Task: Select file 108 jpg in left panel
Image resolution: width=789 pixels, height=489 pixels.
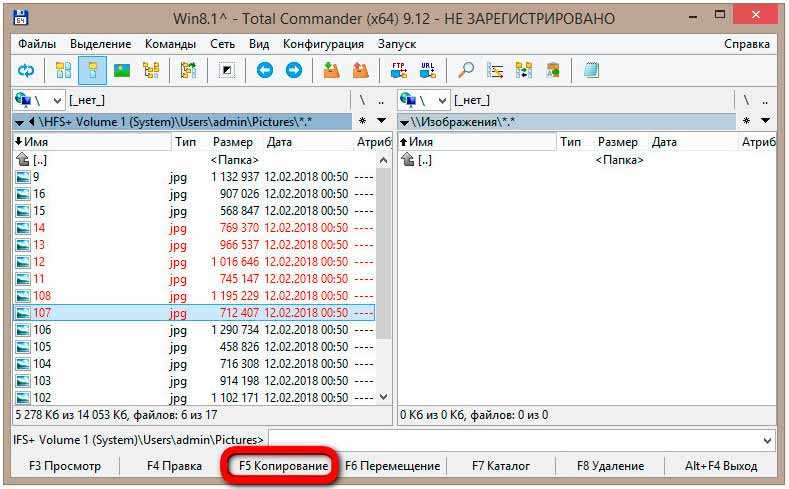Action: [x=194, y=296]
